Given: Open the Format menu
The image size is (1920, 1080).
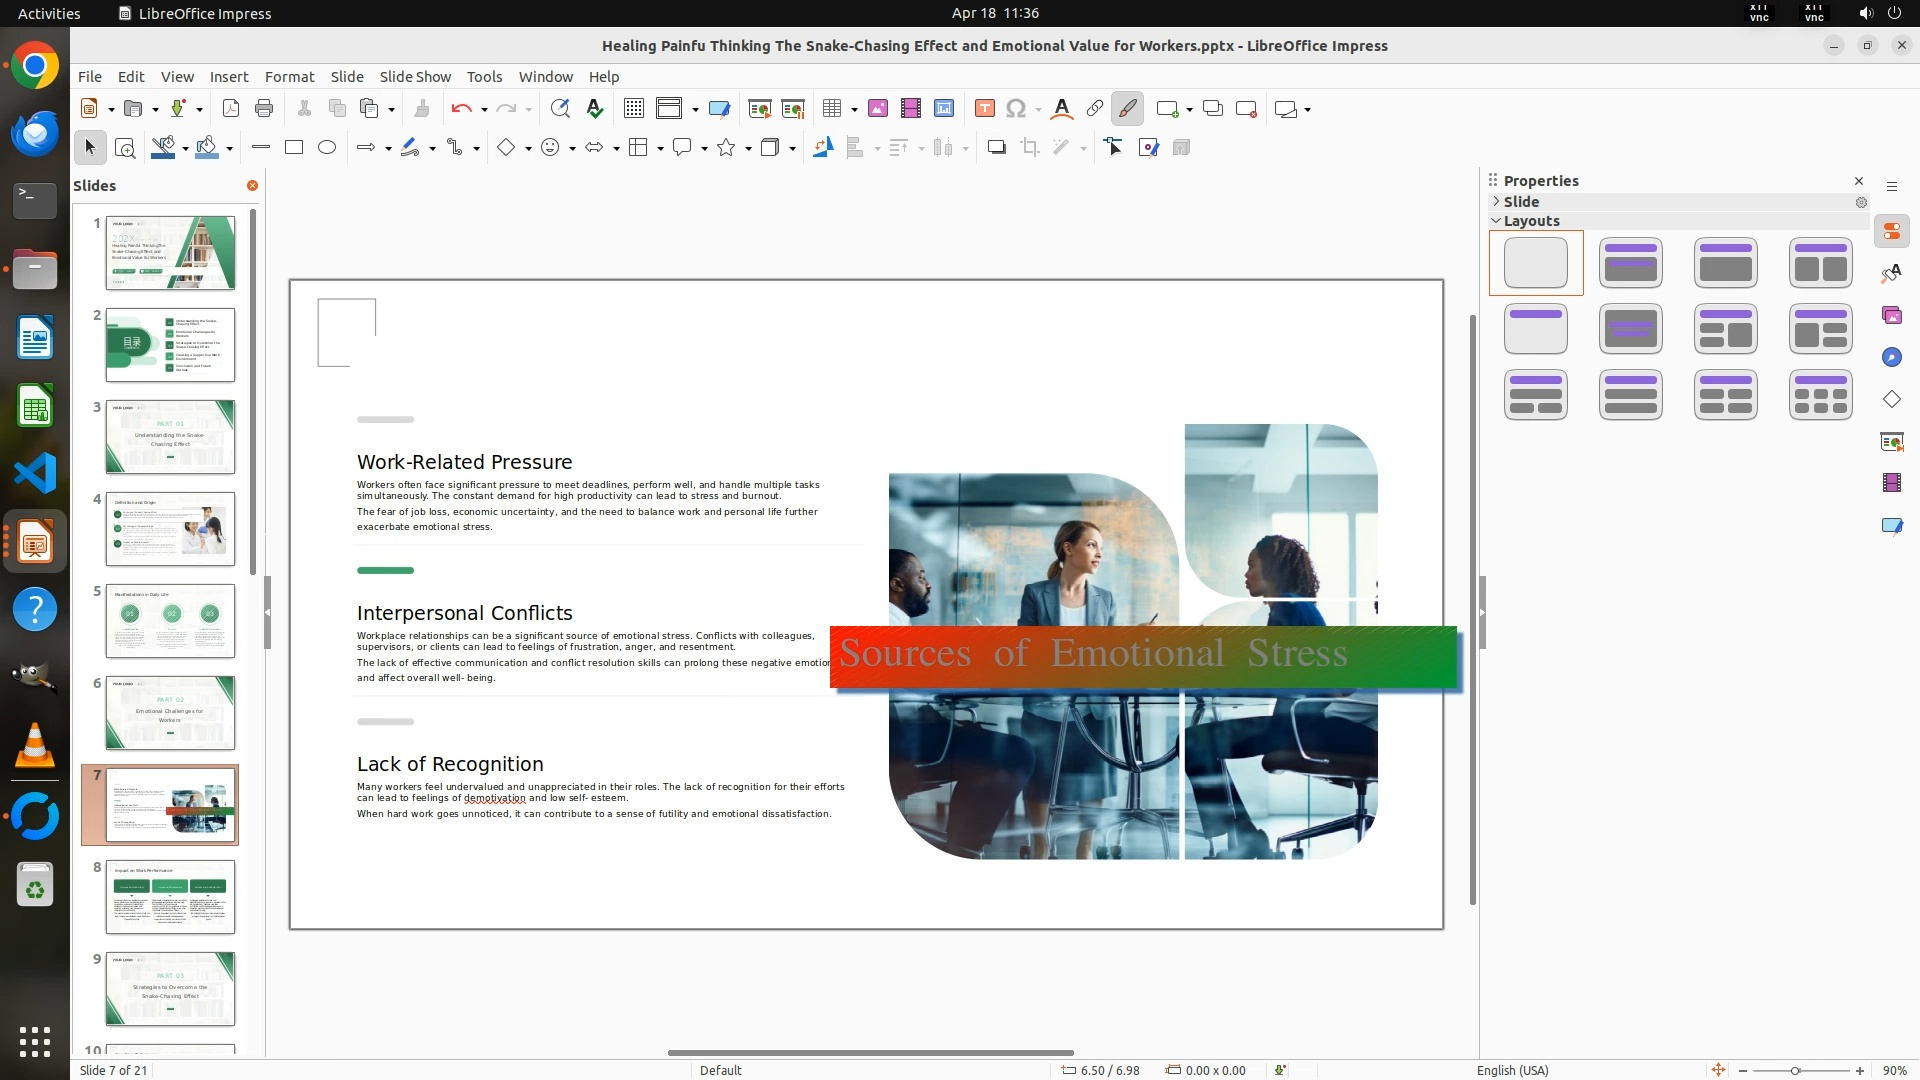Looking at the screenshot, I should tap(289, 77).
